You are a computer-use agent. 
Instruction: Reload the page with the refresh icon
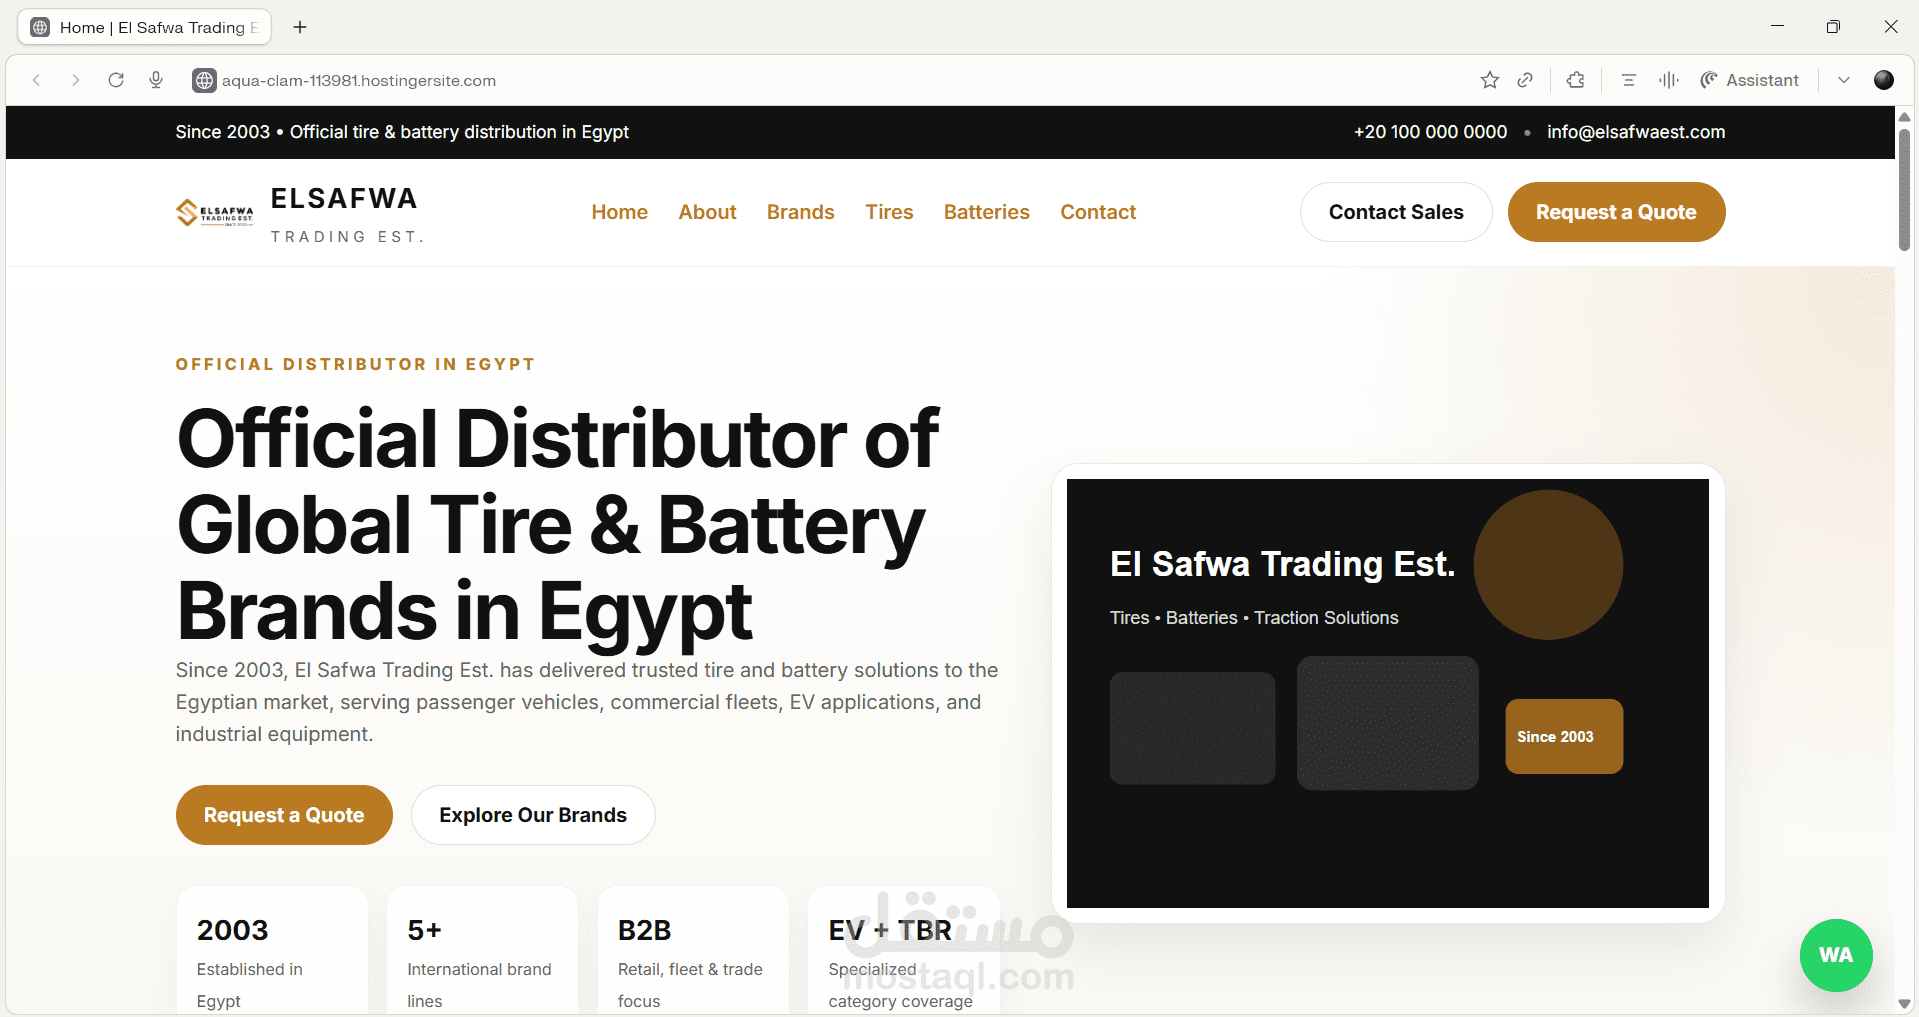pos(116,80)
